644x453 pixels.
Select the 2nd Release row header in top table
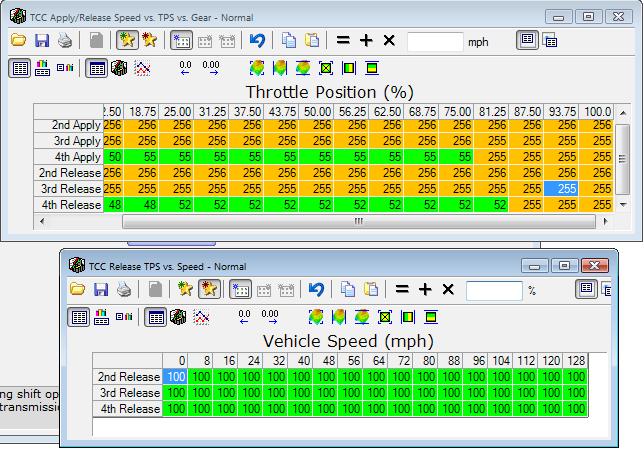[67, 173]
